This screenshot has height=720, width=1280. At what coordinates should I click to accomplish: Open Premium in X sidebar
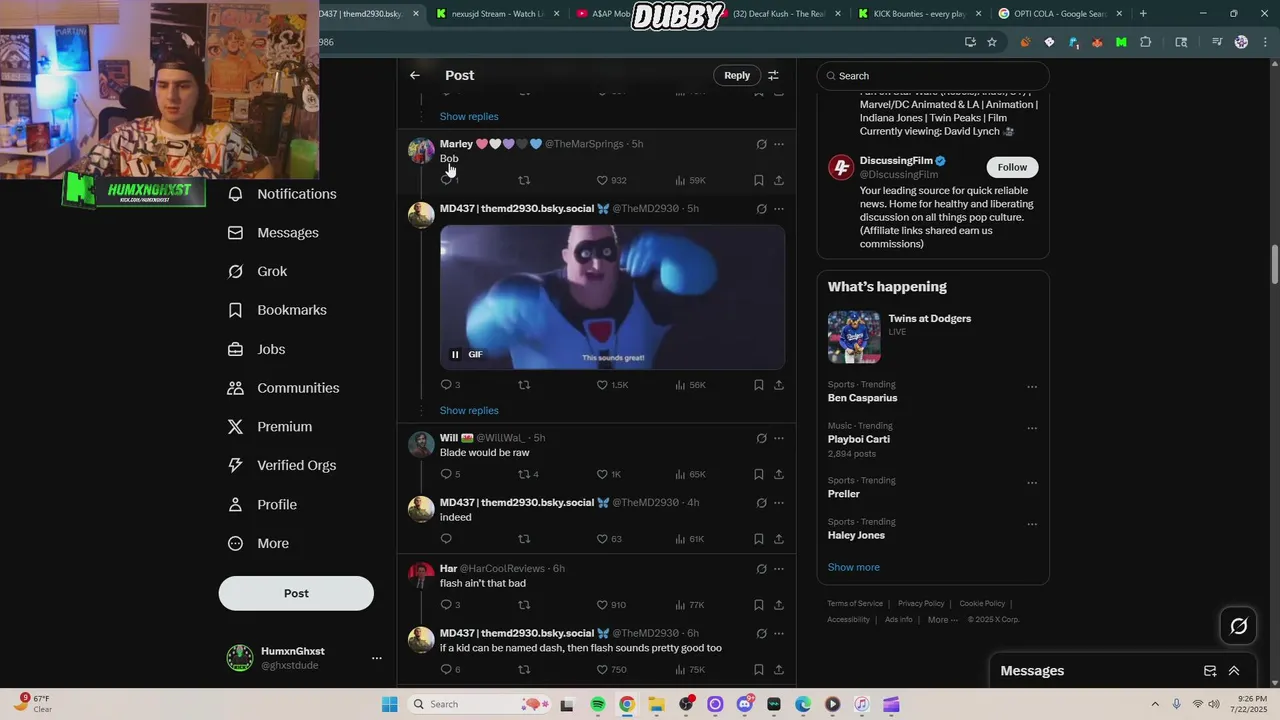tap(270, 427)
